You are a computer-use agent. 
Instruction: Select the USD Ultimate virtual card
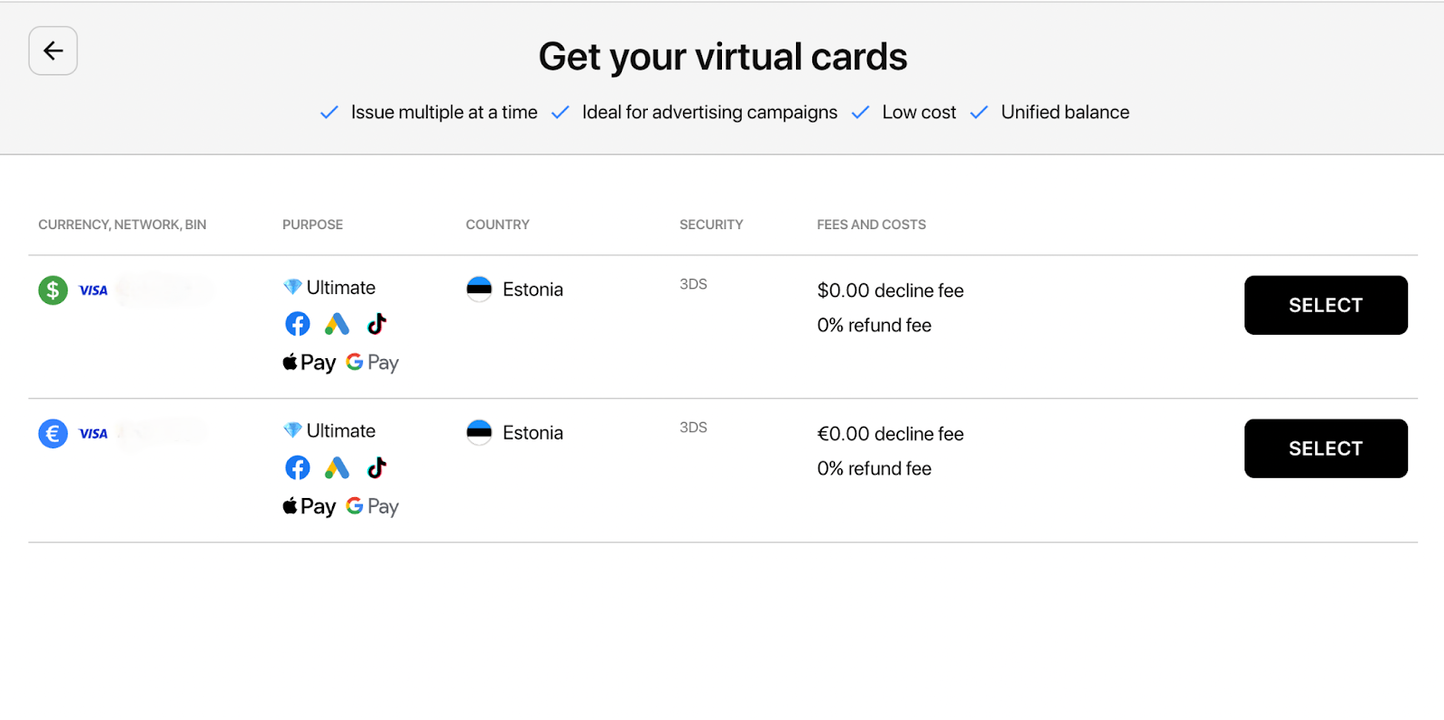point(1326,305)
